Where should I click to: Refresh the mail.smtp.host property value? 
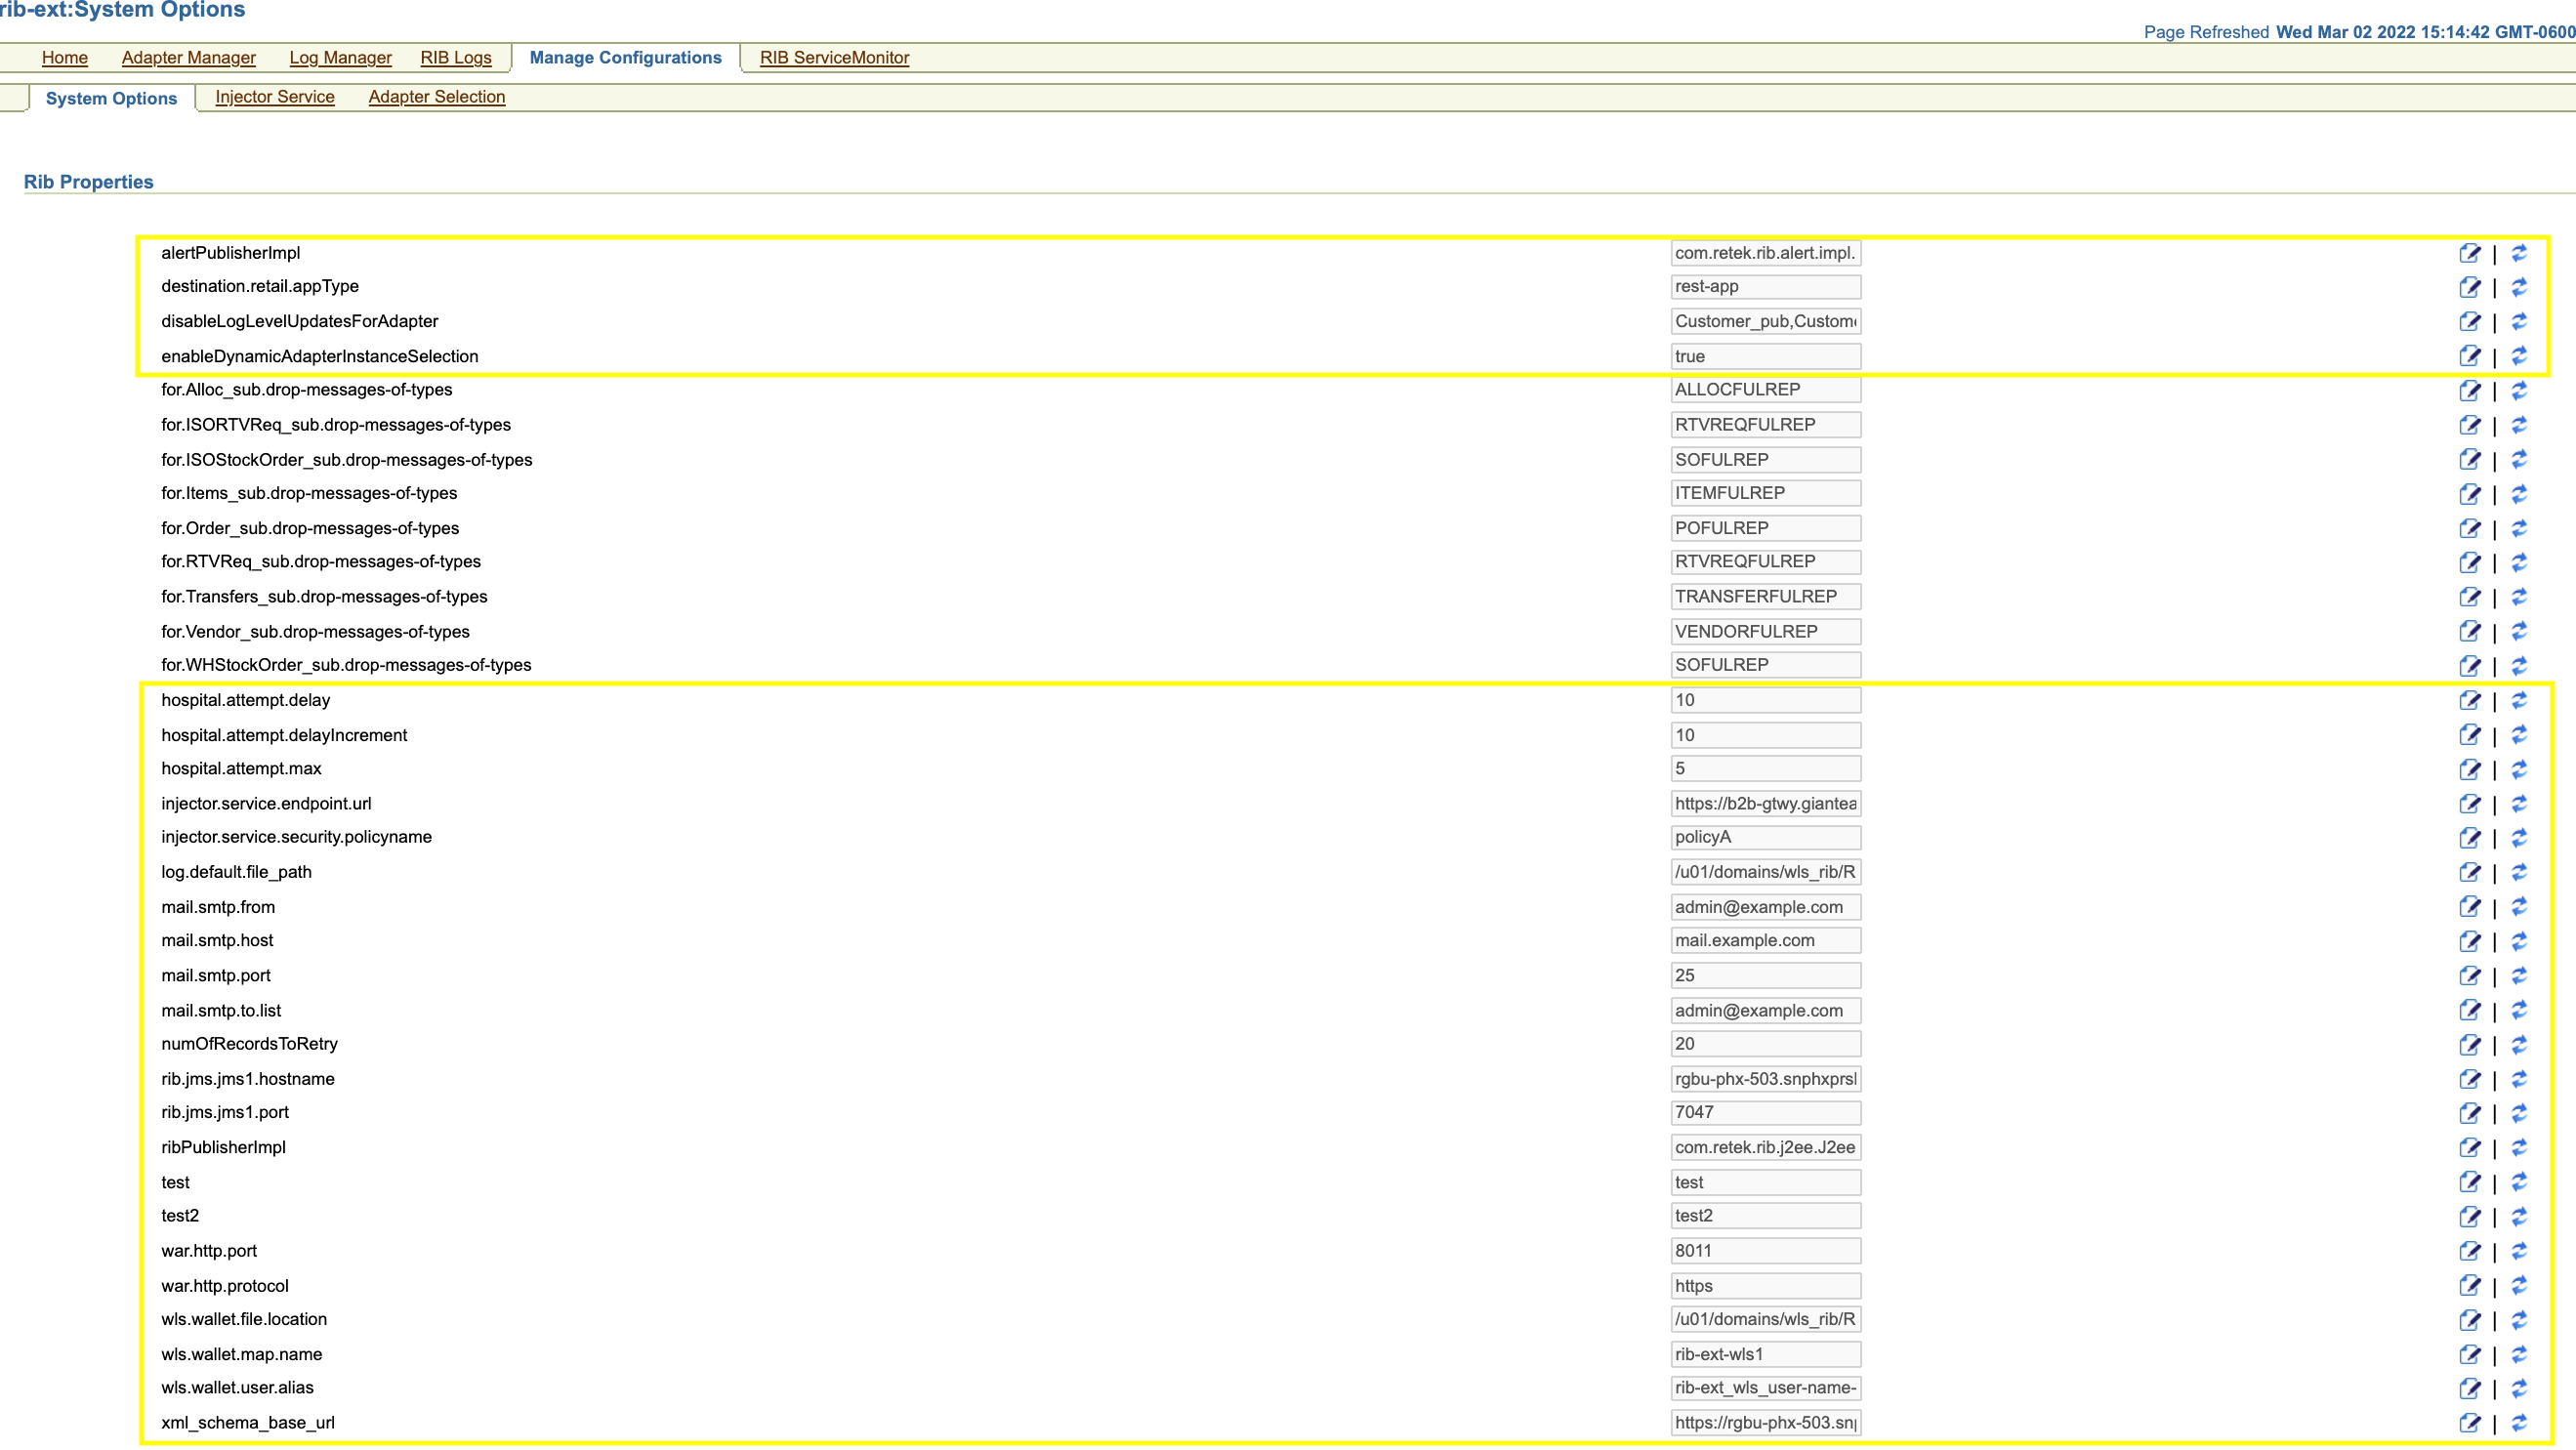point(2519,941)
